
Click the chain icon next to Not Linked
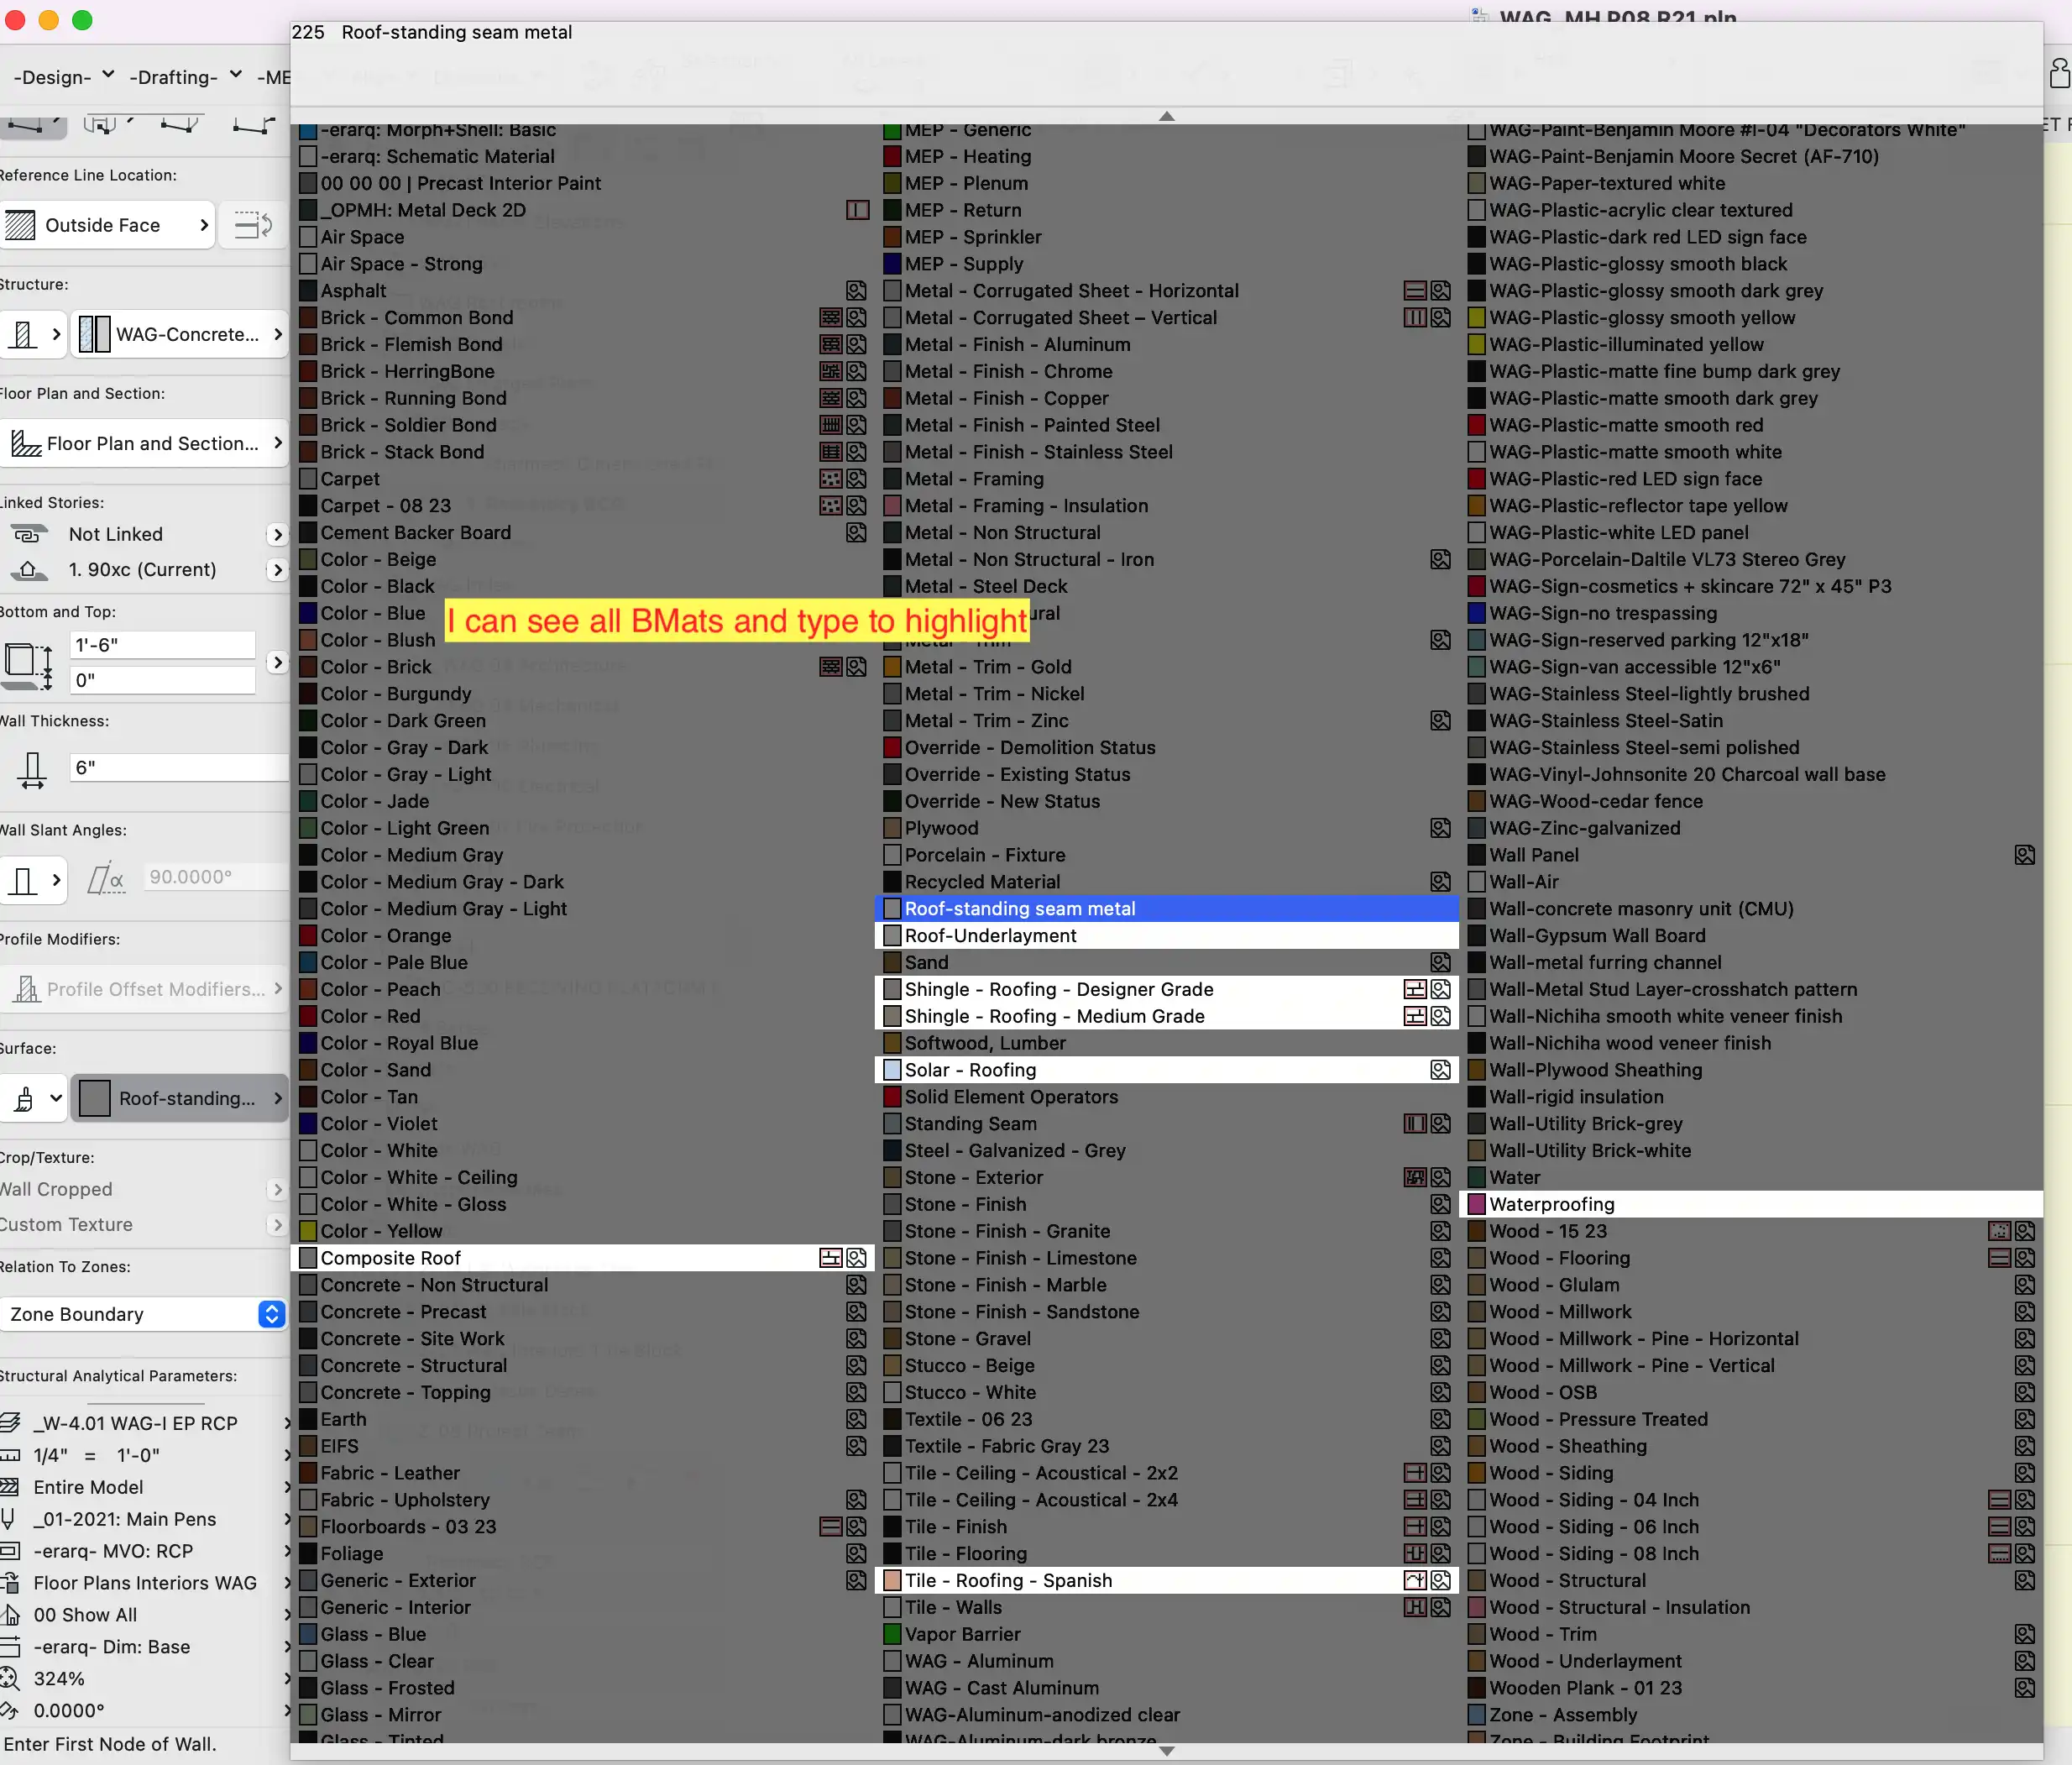(x=28, y=534)
